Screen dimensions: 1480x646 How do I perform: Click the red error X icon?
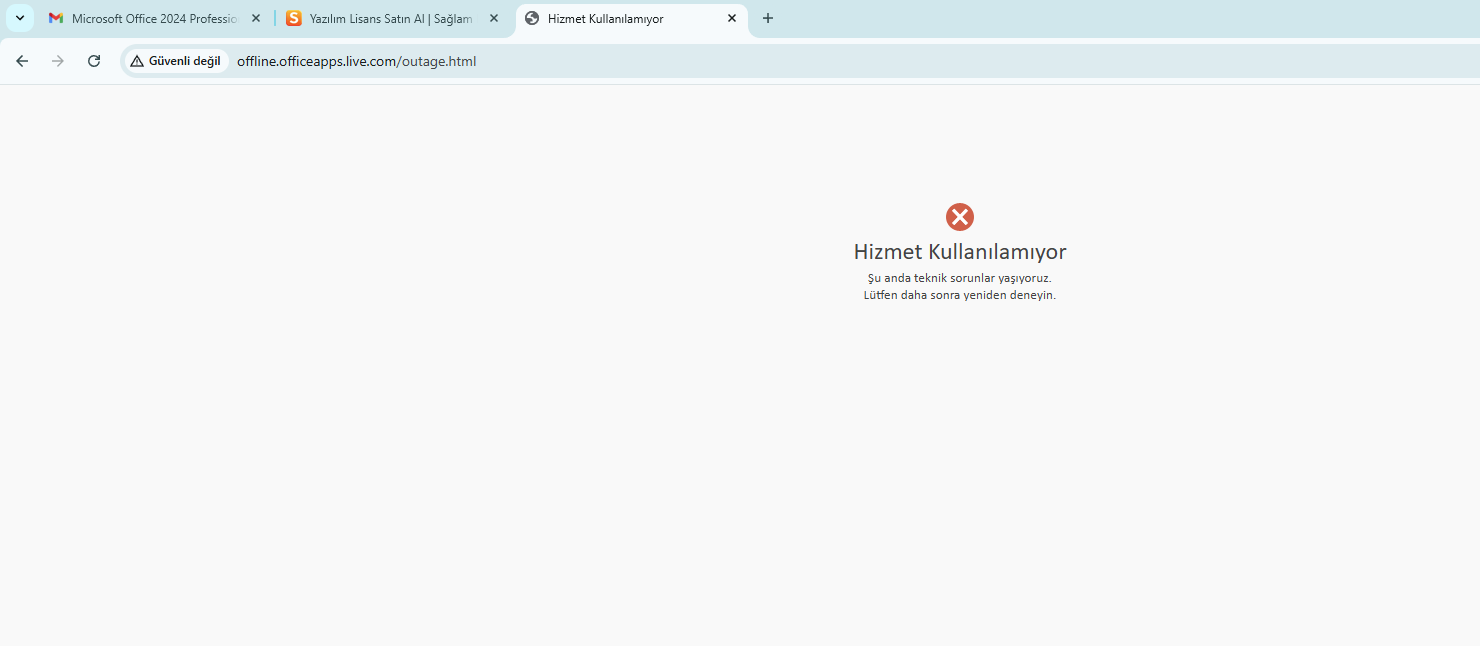click(x=960, y=217)
